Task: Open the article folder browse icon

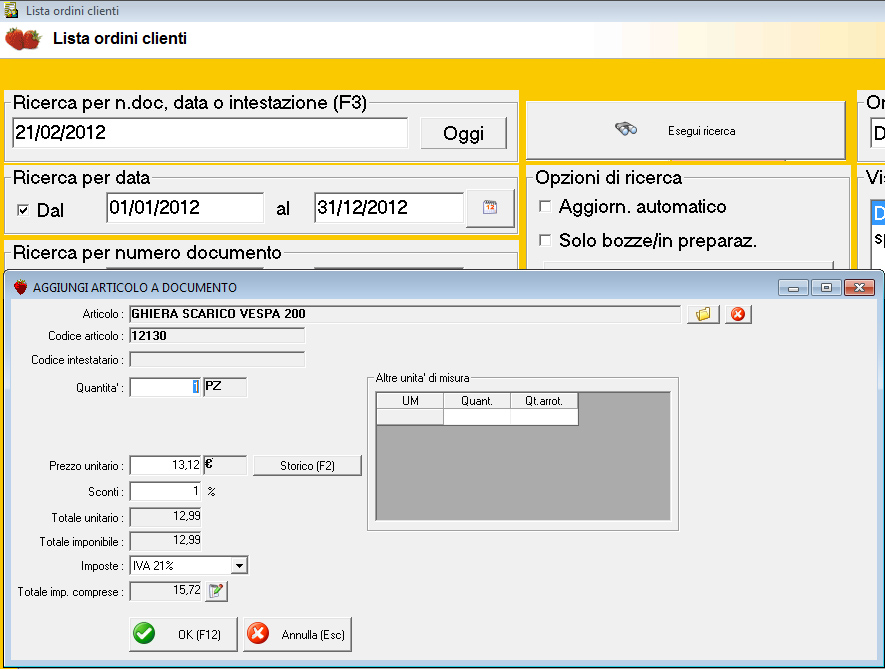Action: [703, 314]
